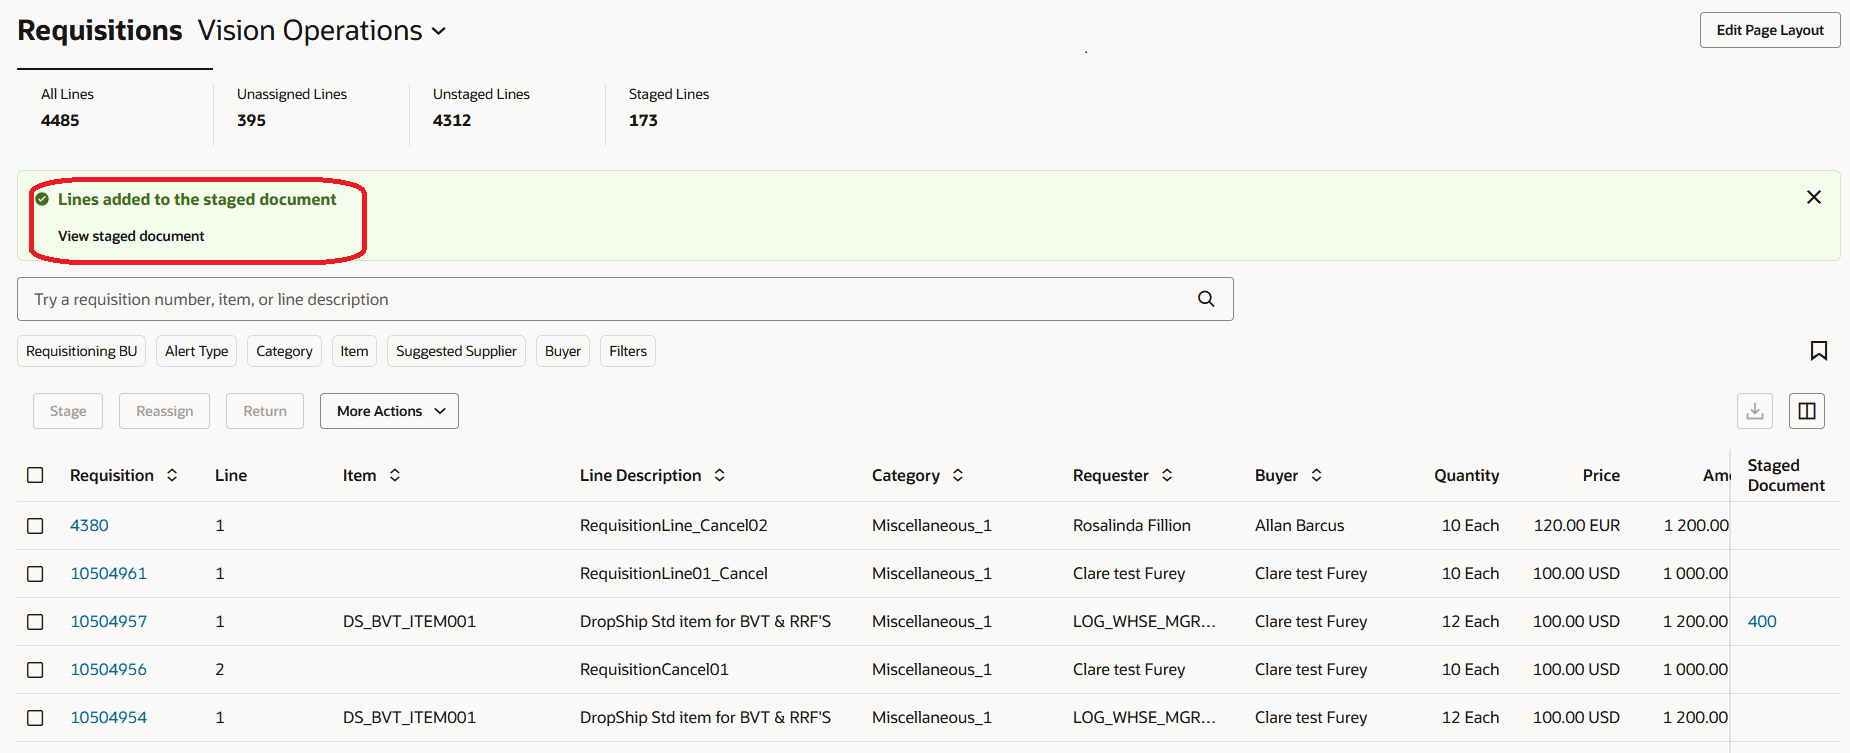Image resolution: width=1850 pixels, height=753 pixels.
Task: Check the box for requisition 4380
Action: [35, 526]
